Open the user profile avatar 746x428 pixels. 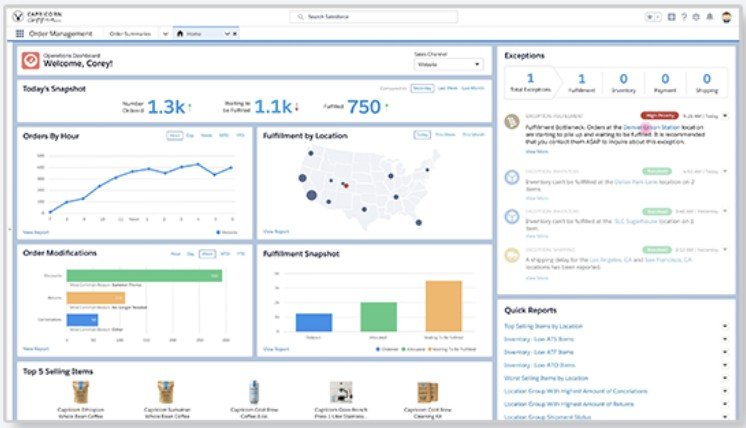tap(726, 17)
